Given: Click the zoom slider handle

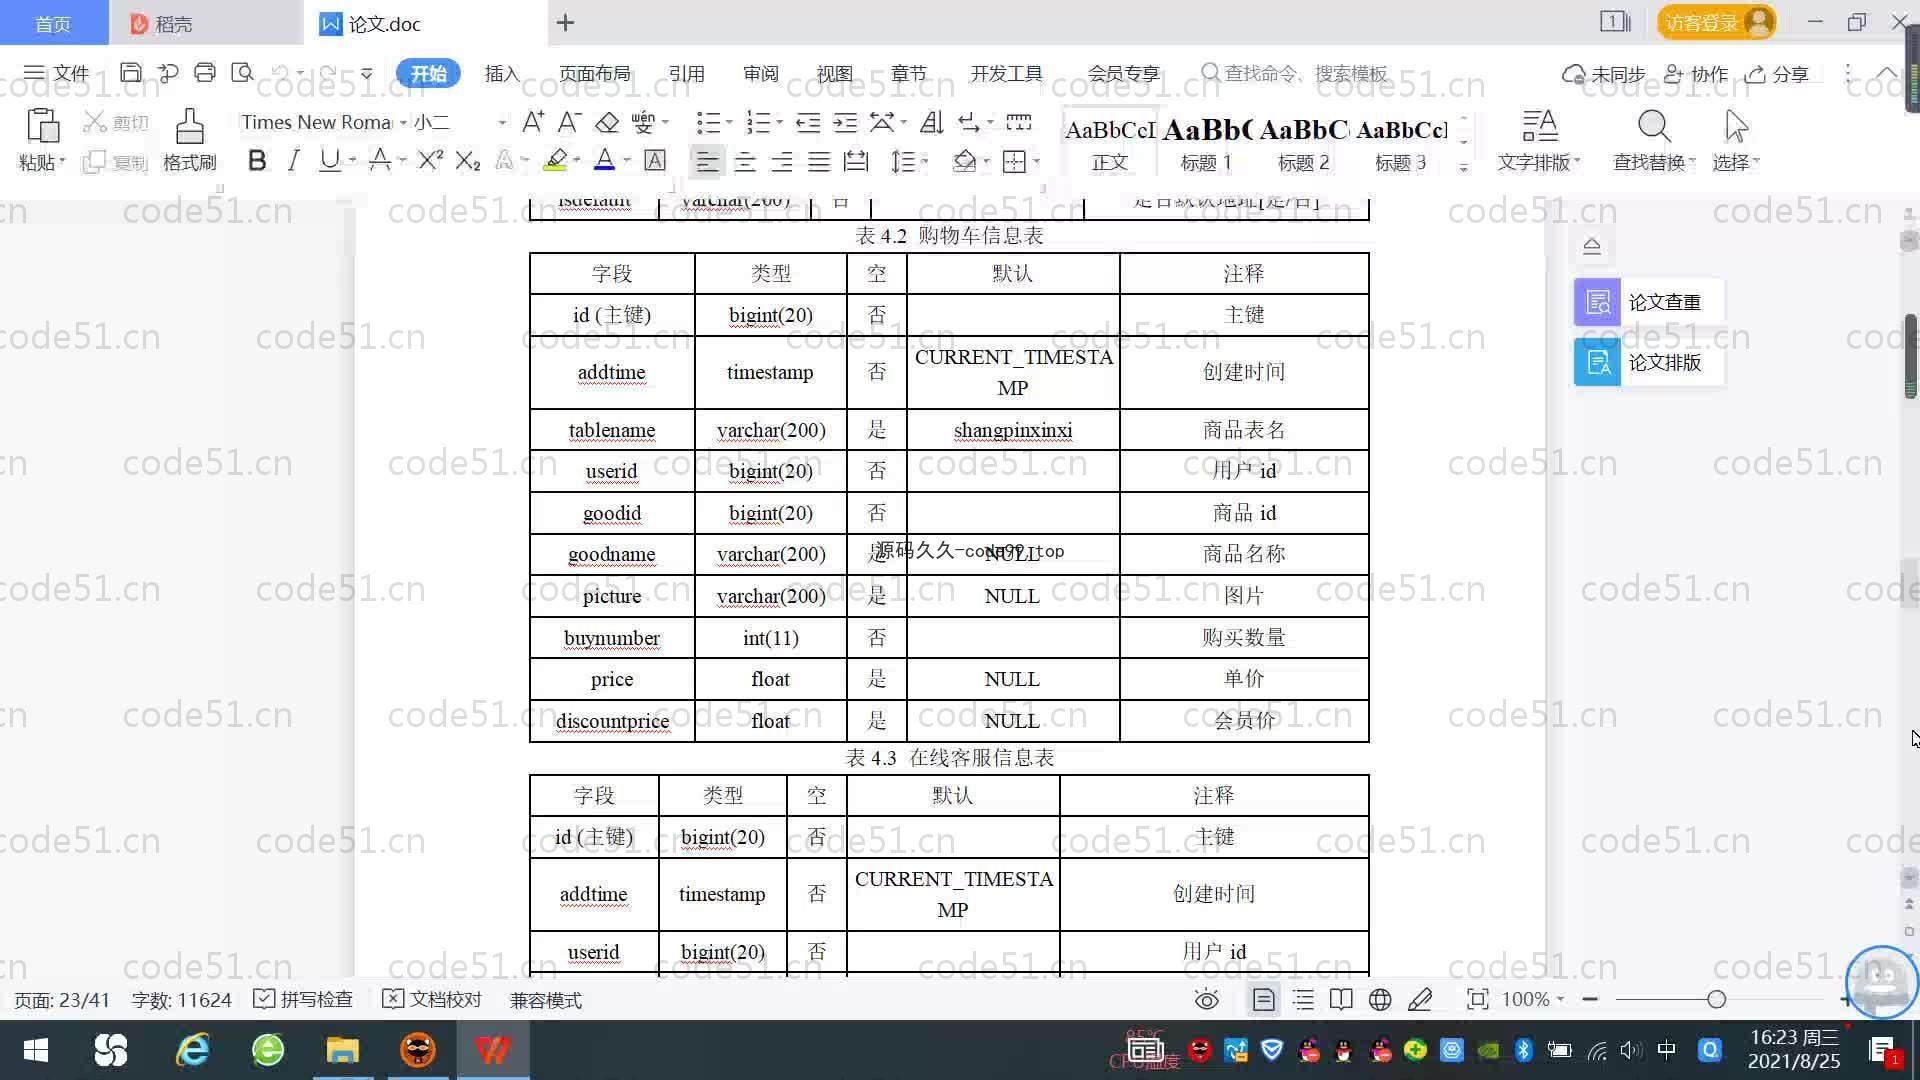Looking at the screenshot, I should (1716, 999).
